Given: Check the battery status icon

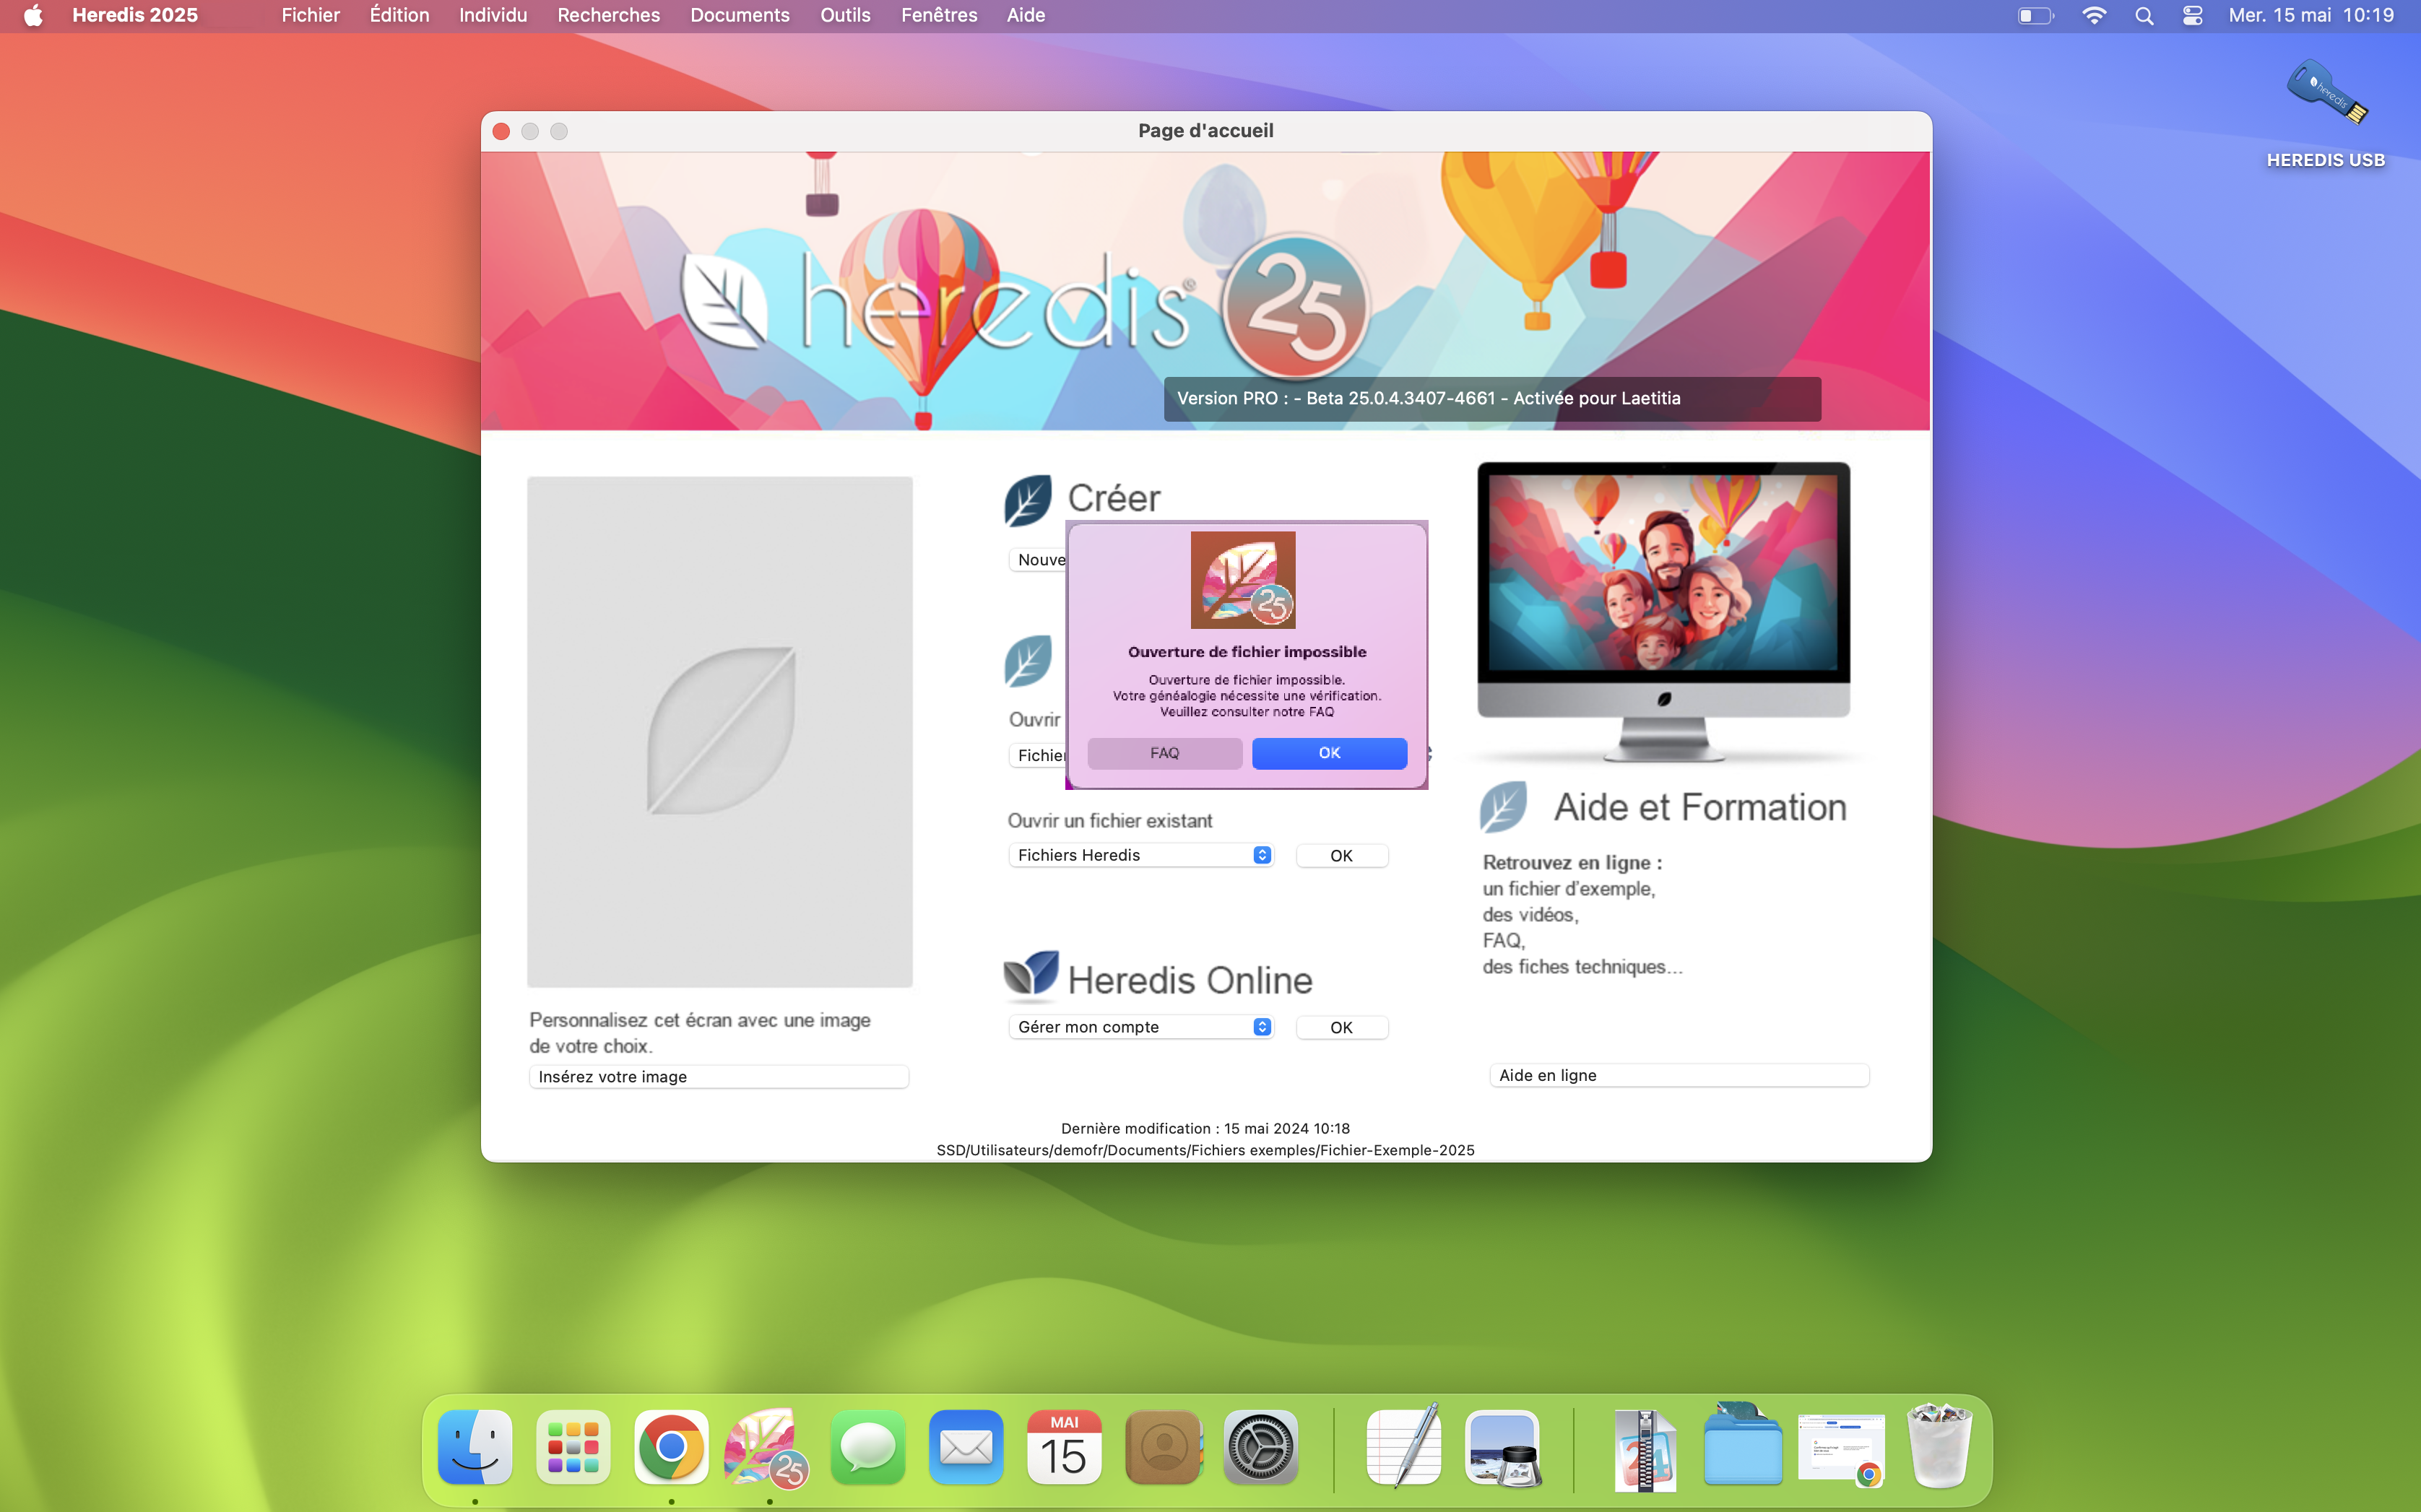Looking at the screenshot, I should (x=2034, y=15).
